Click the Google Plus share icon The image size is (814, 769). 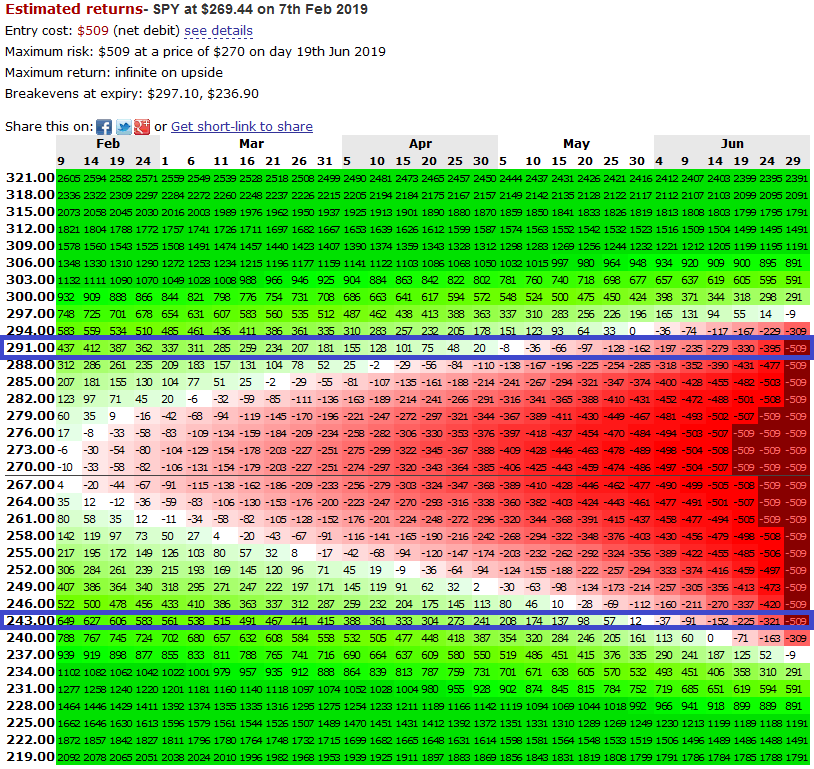(x=142, y=127)
